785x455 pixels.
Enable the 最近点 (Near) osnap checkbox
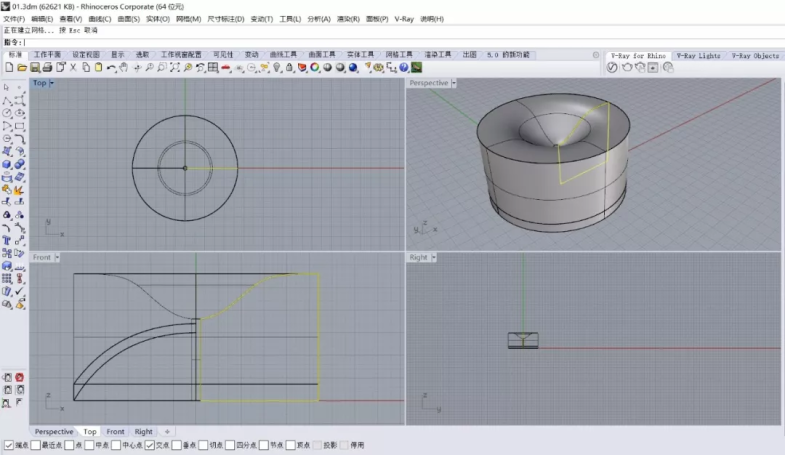click(36, 445)
